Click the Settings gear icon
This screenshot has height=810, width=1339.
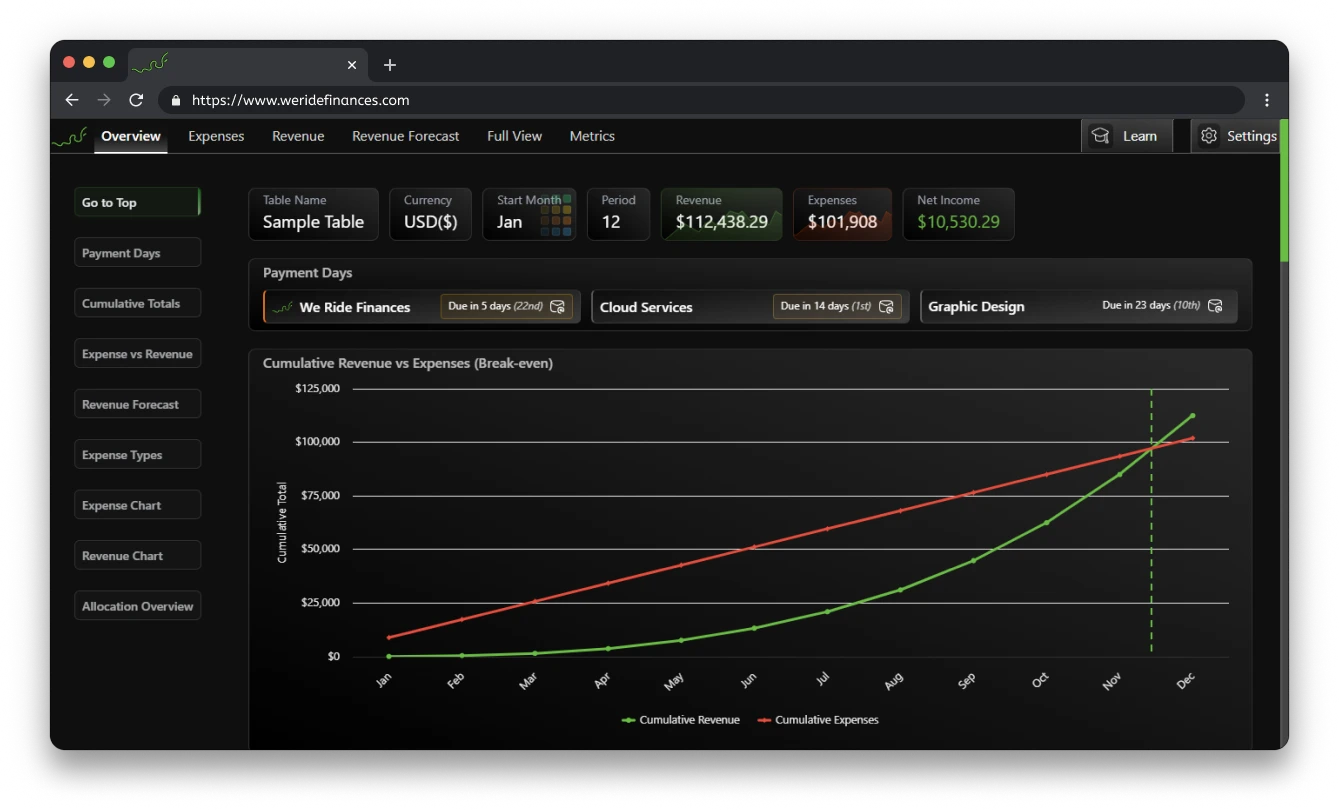tap(1209, 136)
